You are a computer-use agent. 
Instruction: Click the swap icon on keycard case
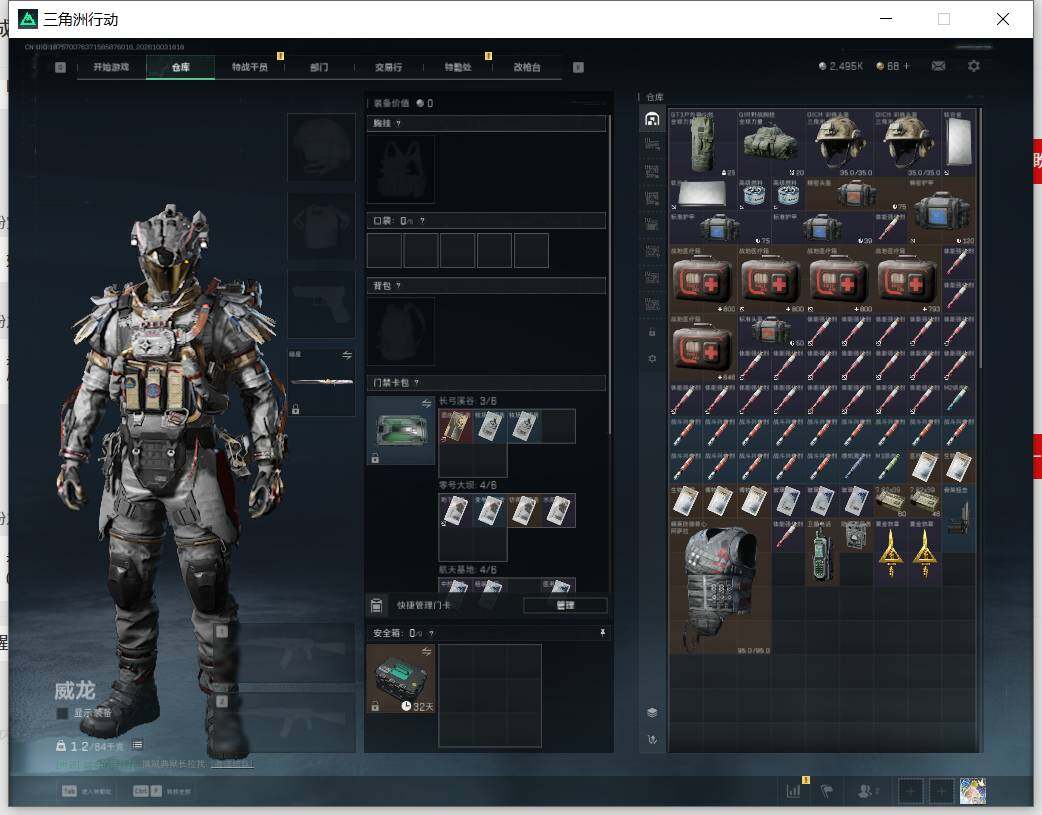(x=426, y=404)
